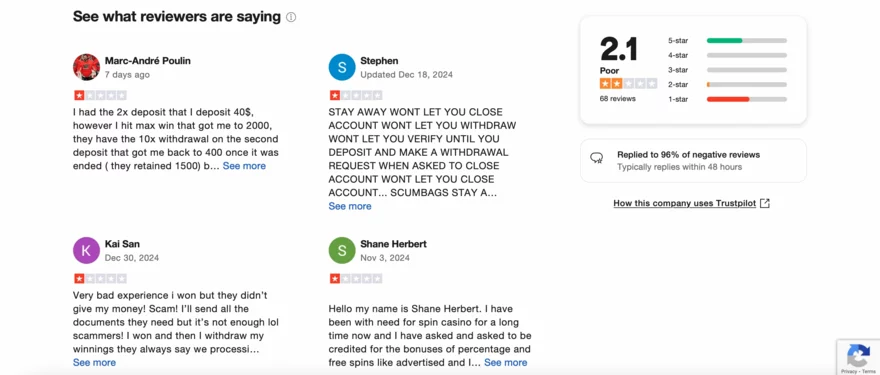Expand Shane Herbert's review with See more
880x375 pixels.
coord(506,363)
